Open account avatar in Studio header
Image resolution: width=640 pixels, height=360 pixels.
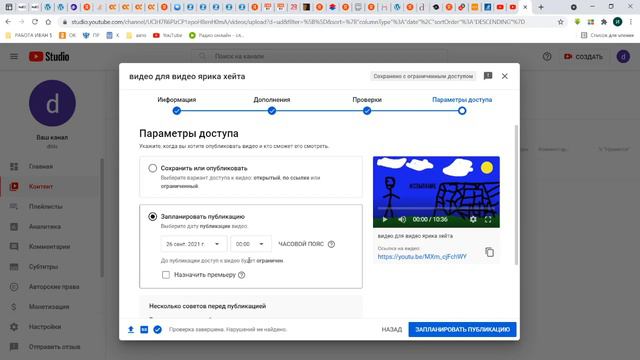click(x=623, y=57)
